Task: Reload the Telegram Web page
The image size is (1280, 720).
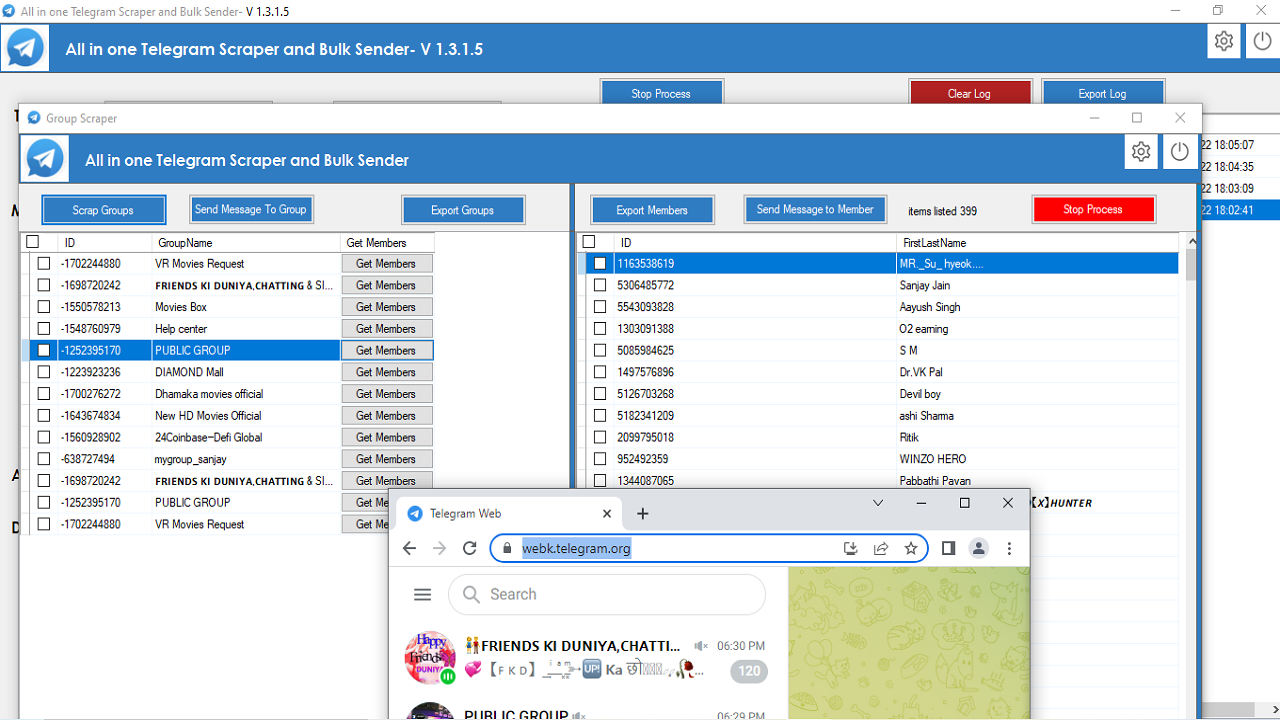Action: [469, 548]
